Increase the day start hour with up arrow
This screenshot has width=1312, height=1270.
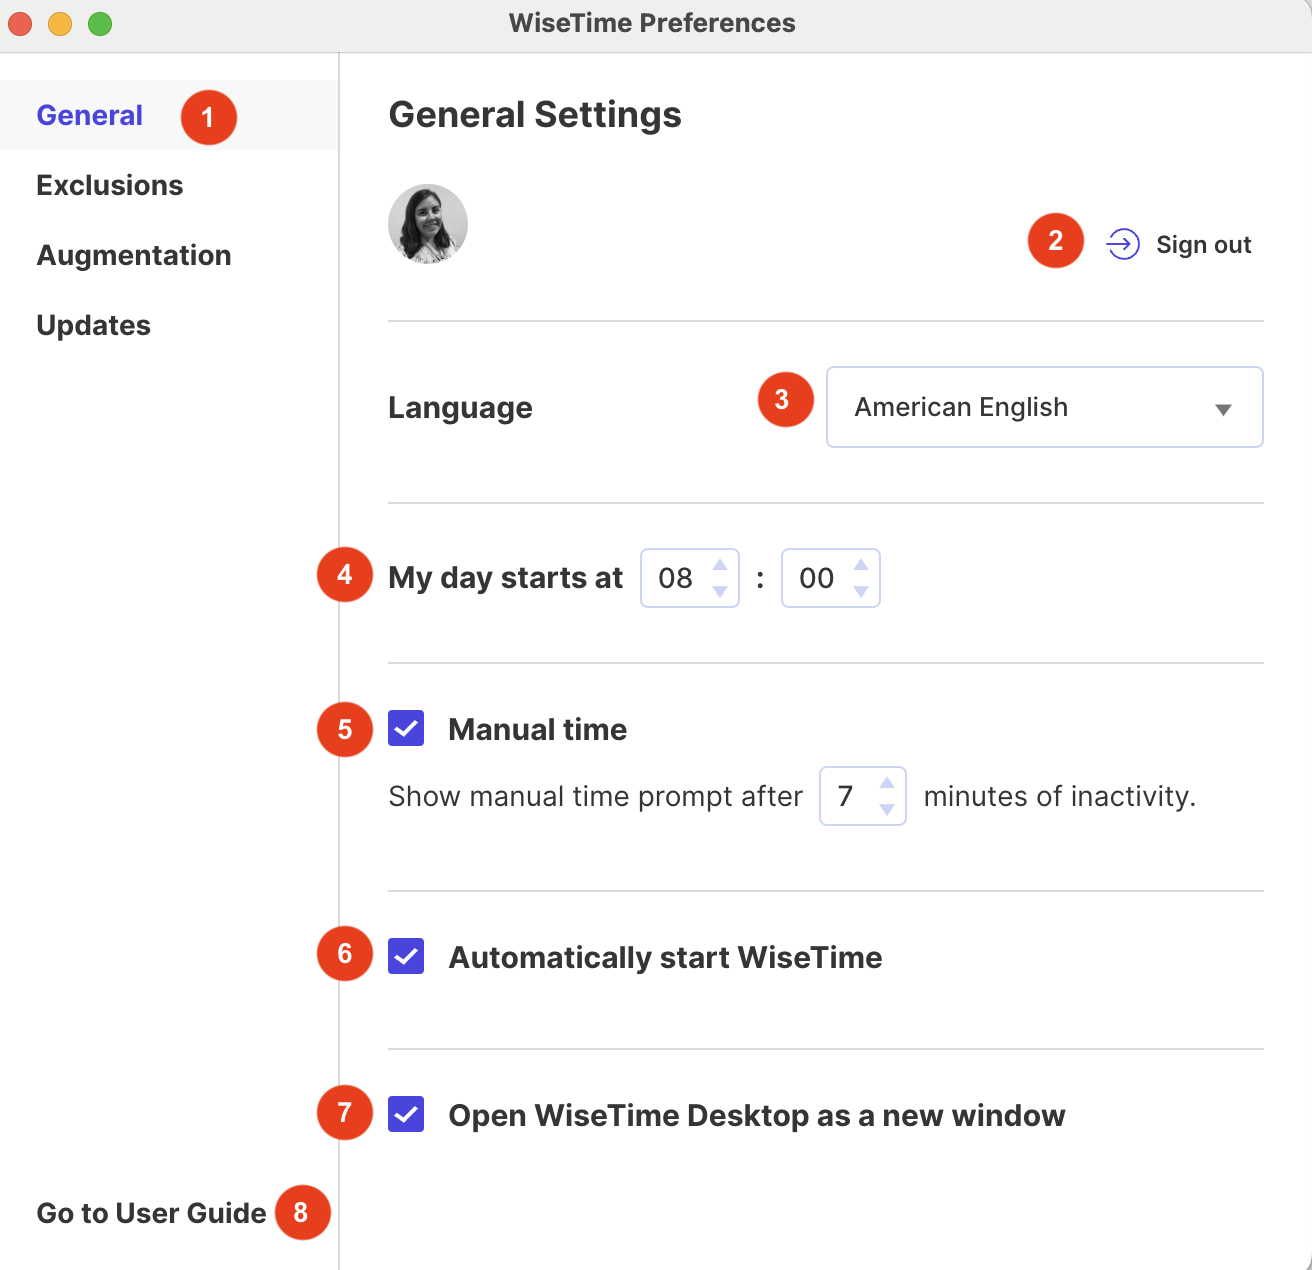[720, 565]
